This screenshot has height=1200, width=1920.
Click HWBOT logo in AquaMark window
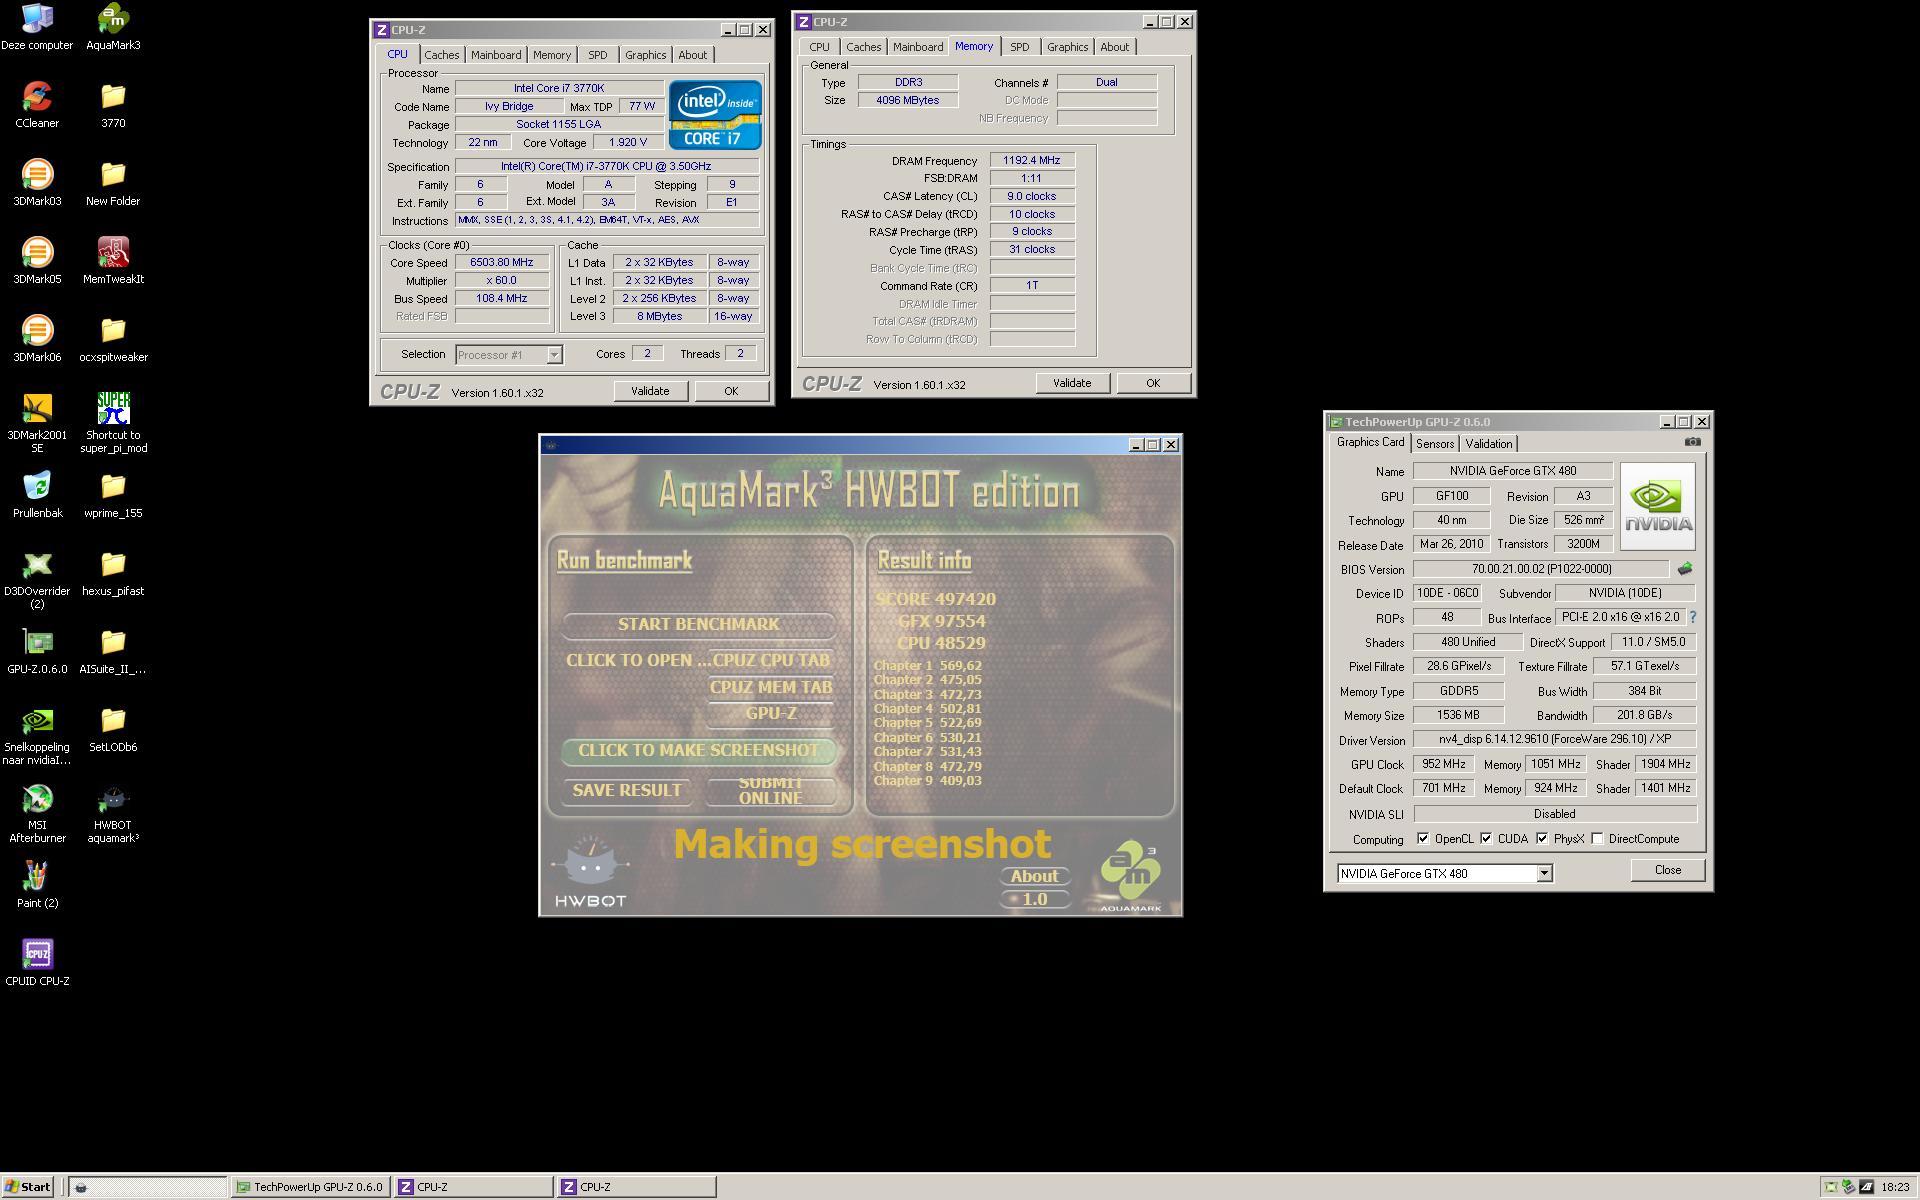[590, 872]
